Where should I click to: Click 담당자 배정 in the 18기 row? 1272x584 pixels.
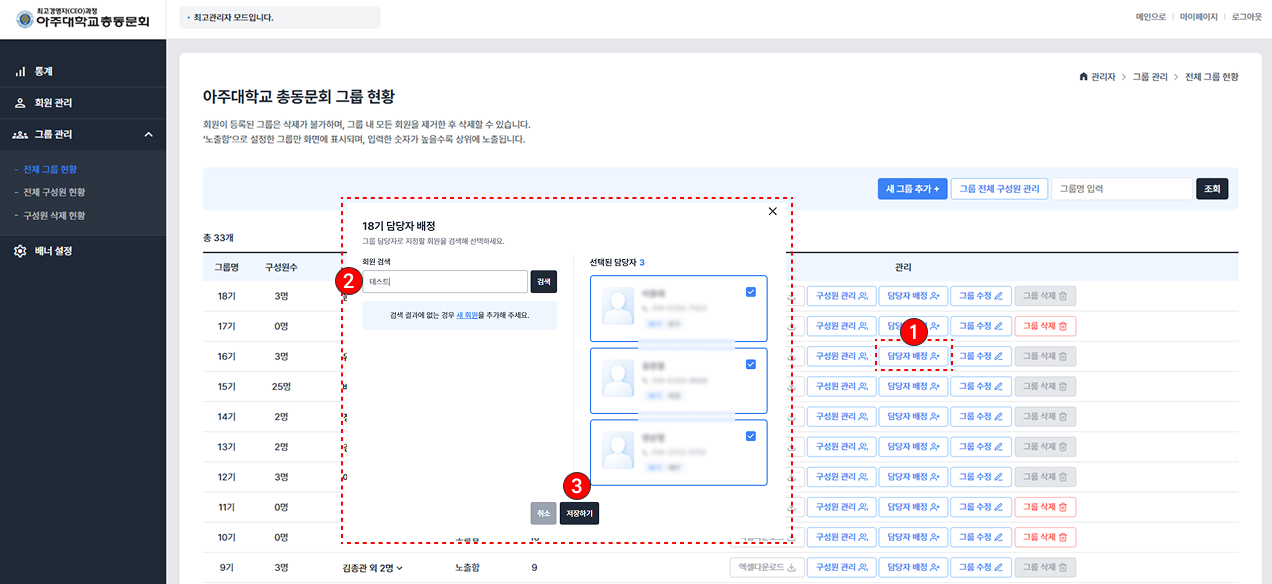pyautogui.click(x=913, y=296)
